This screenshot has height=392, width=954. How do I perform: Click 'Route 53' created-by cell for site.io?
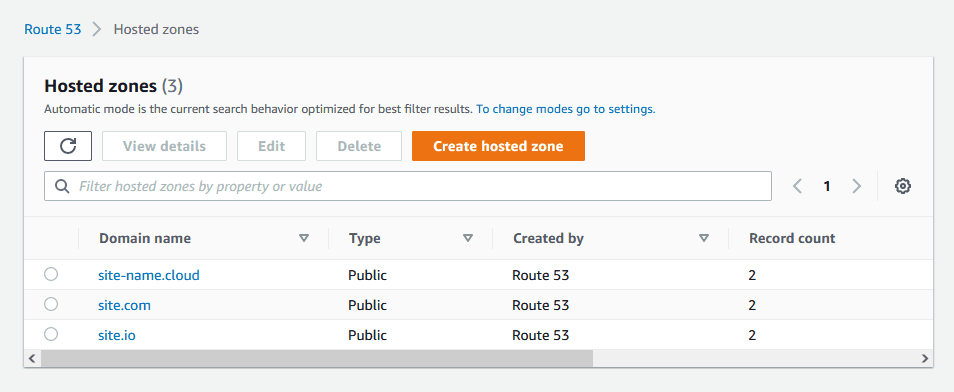(541, 335)
